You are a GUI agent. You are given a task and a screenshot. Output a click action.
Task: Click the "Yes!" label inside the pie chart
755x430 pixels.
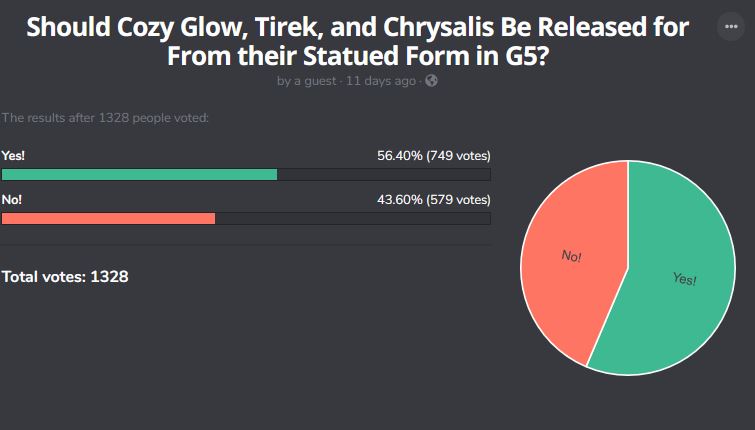685,279
